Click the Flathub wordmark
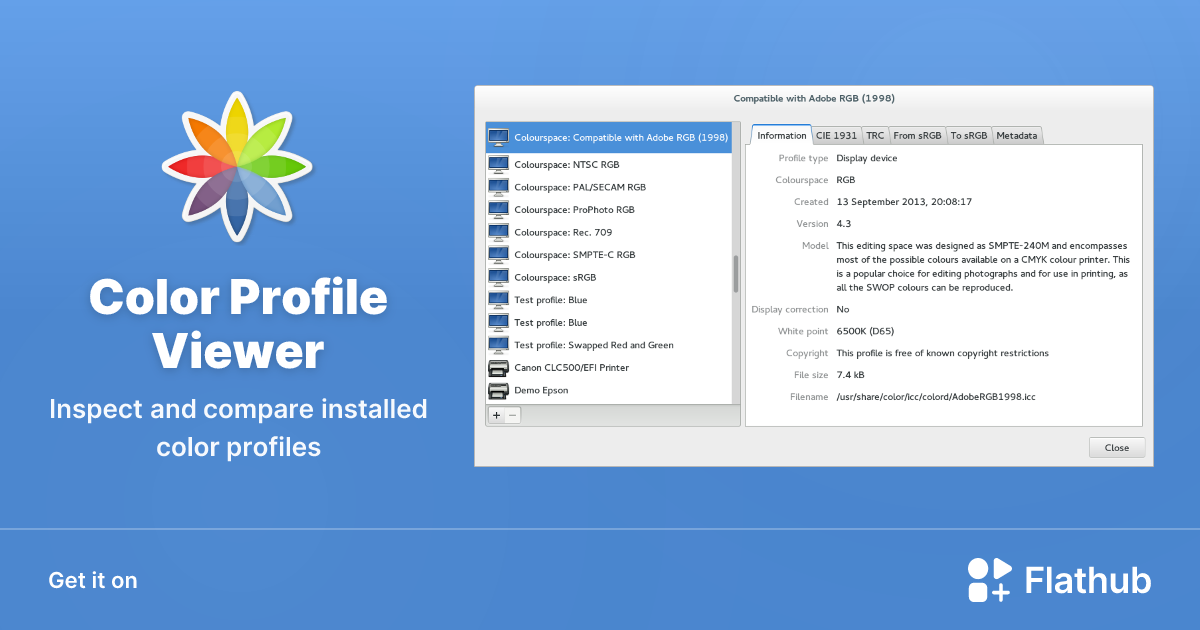 point(1087,579)
